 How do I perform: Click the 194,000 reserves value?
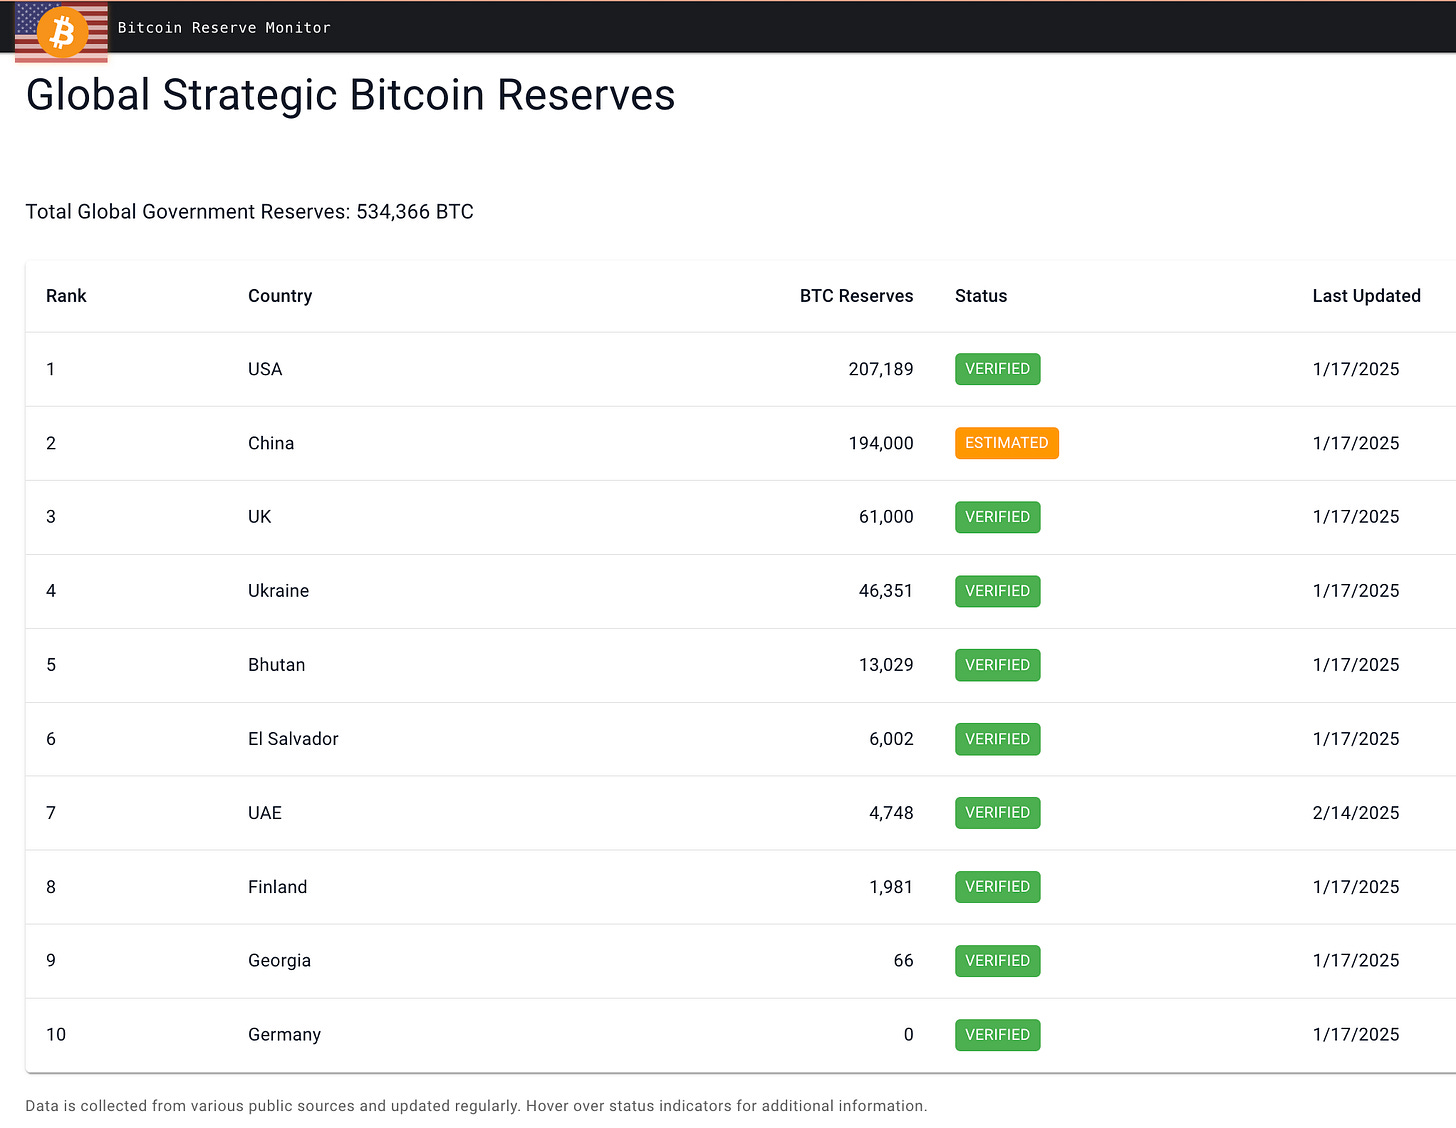[881, 443]
